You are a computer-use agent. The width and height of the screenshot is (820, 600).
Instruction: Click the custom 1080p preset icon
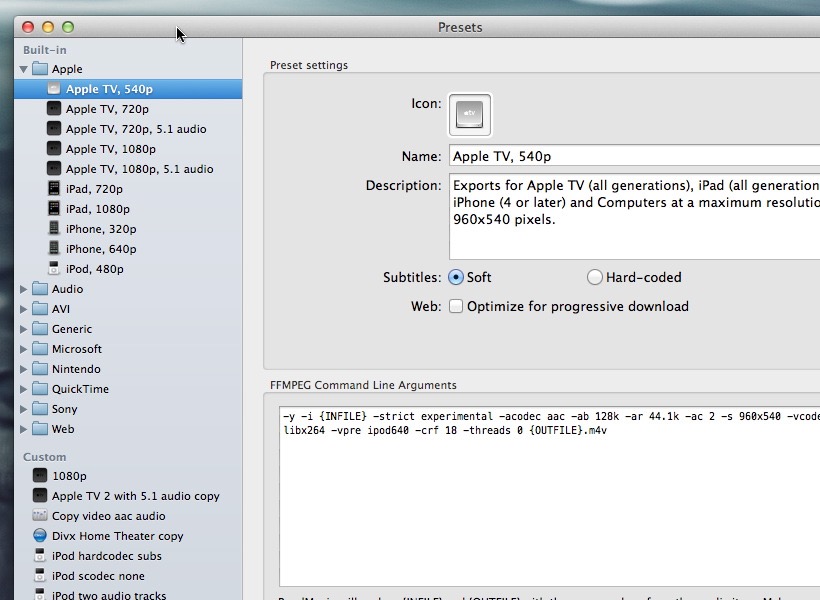[x=40, y=476]
